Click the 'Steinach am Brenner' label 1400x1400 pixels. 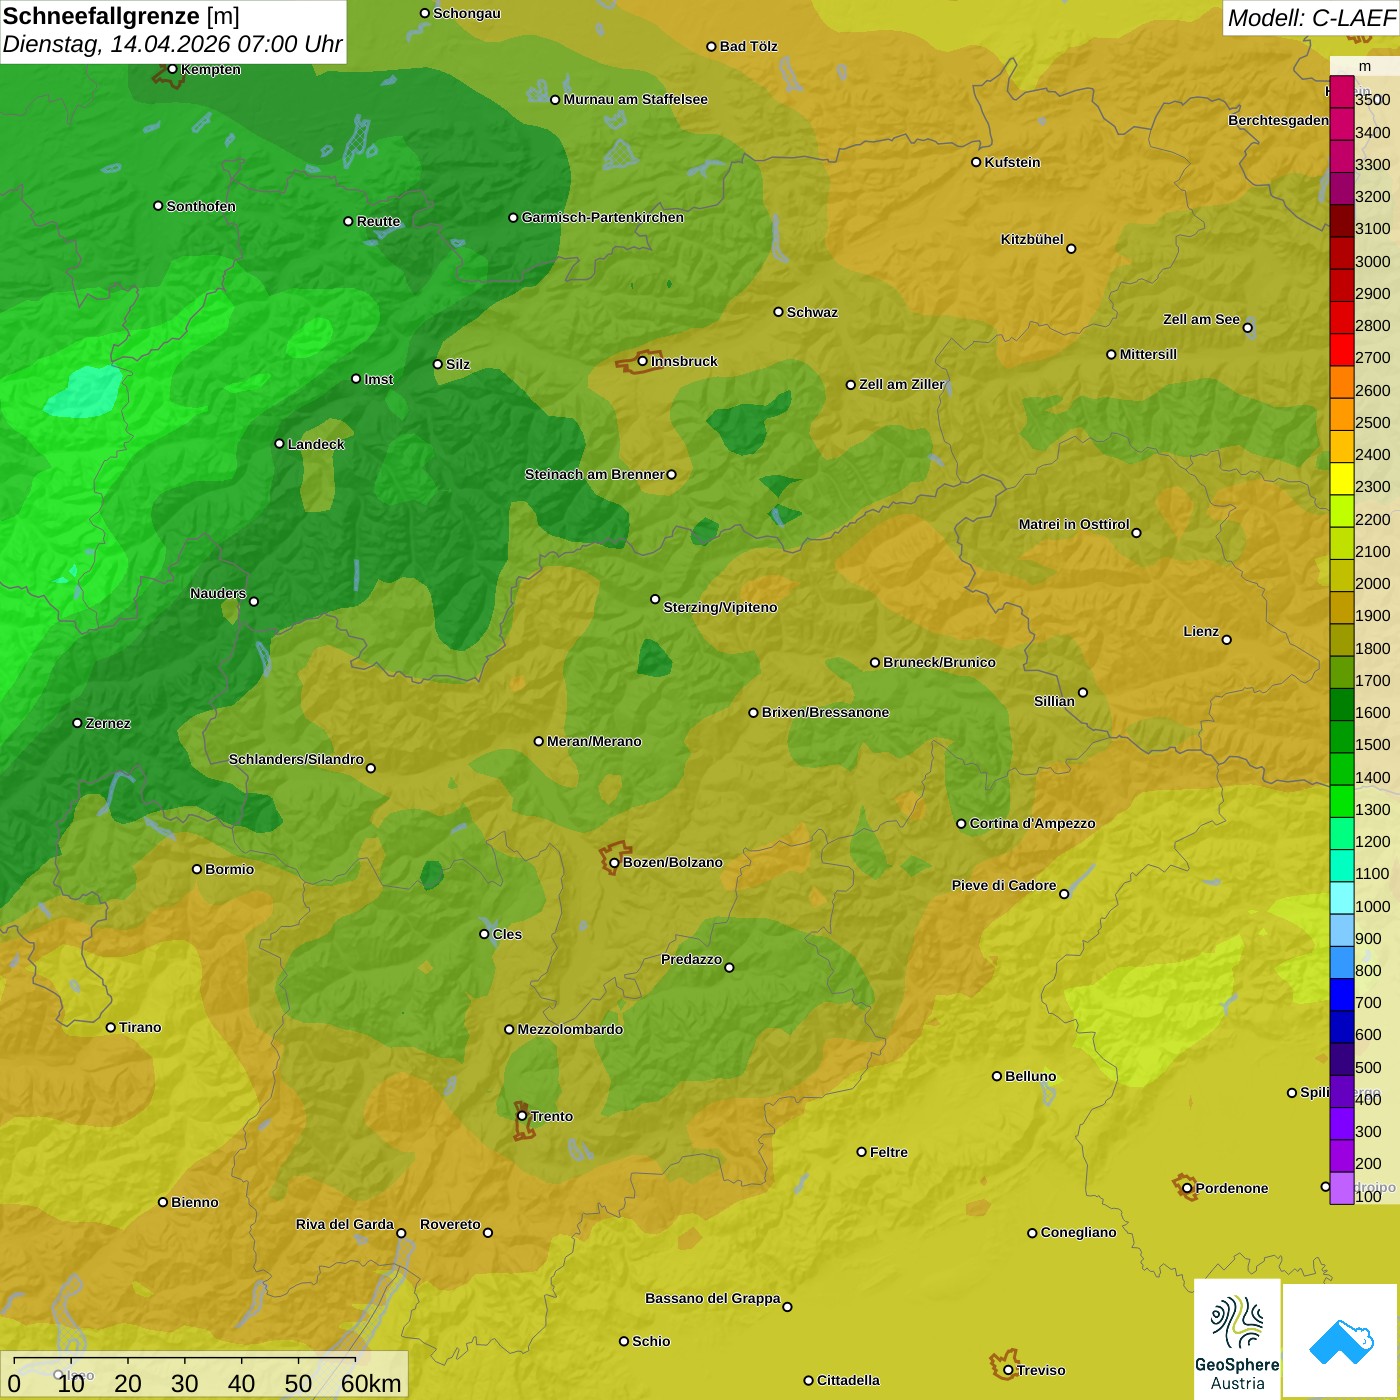[595, 474]
